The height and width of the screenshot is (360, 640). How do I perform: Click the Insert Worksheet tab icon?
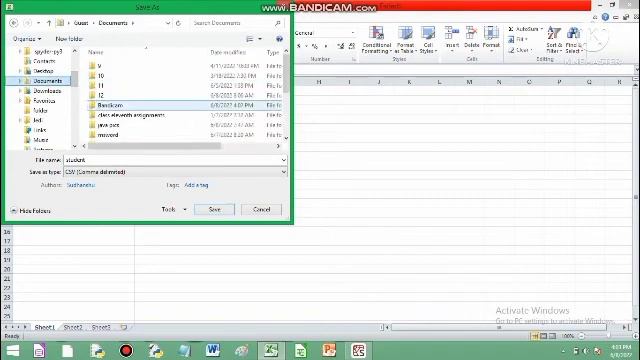(124, 327)
